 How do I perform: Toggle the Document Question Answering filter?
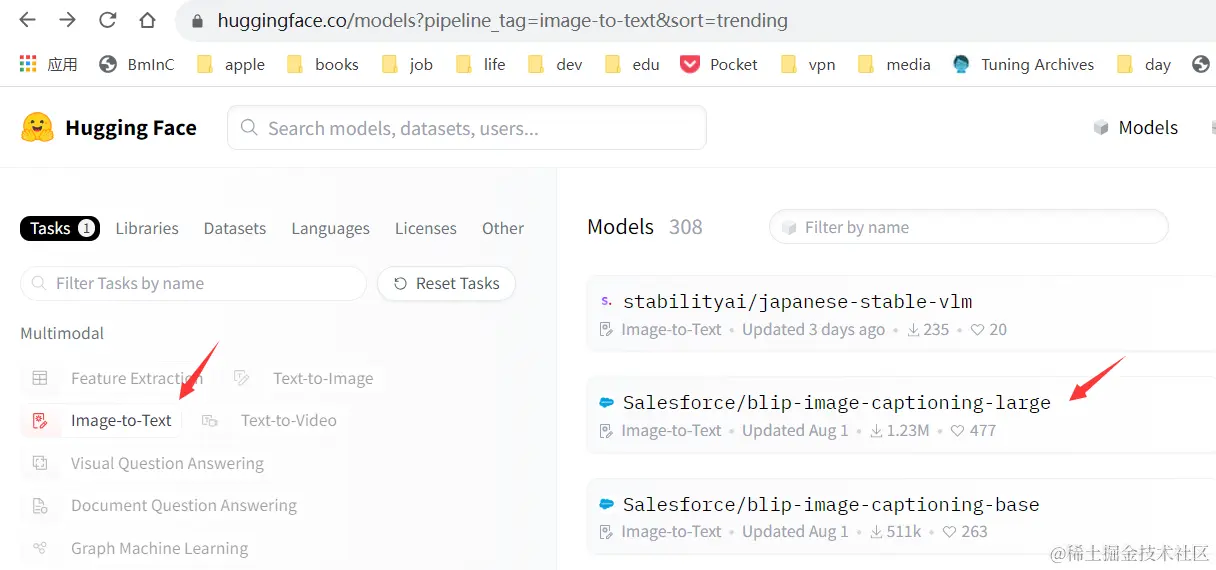(164, 505)
